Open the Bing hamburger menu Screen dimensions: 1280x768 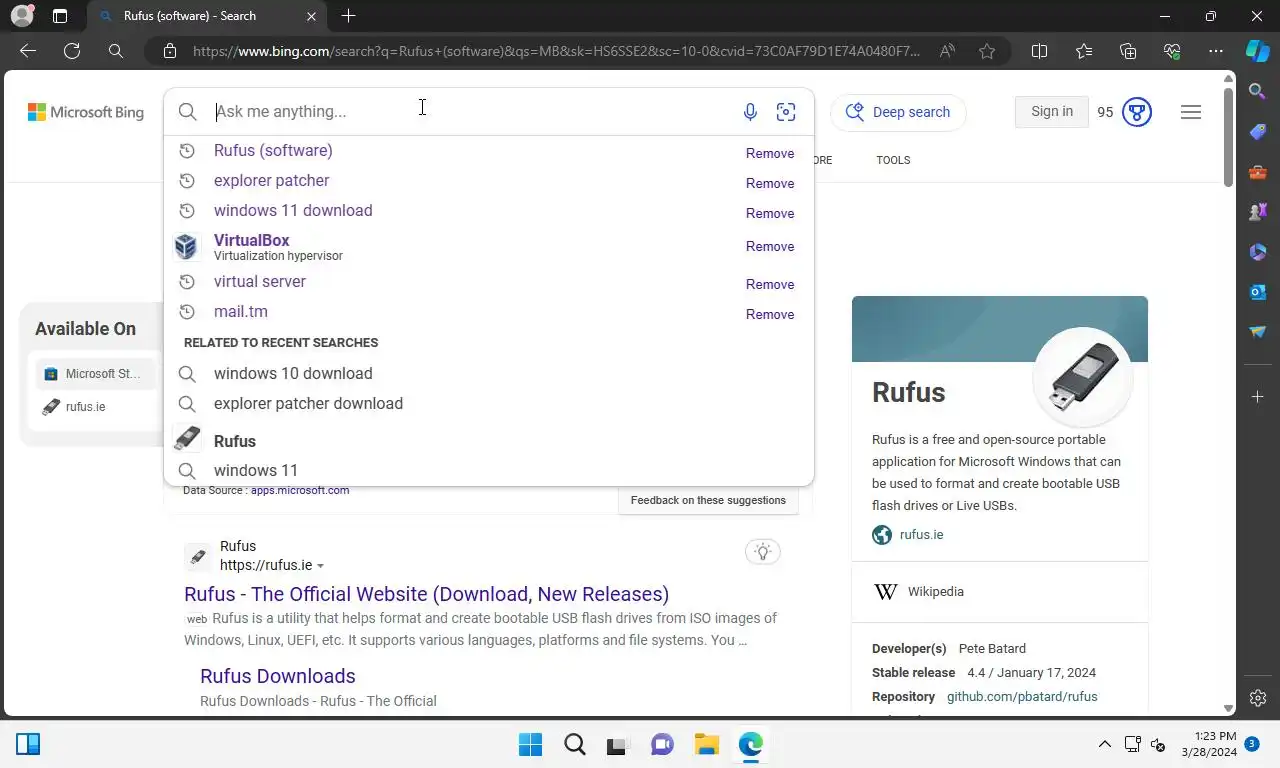point(1191,112)
